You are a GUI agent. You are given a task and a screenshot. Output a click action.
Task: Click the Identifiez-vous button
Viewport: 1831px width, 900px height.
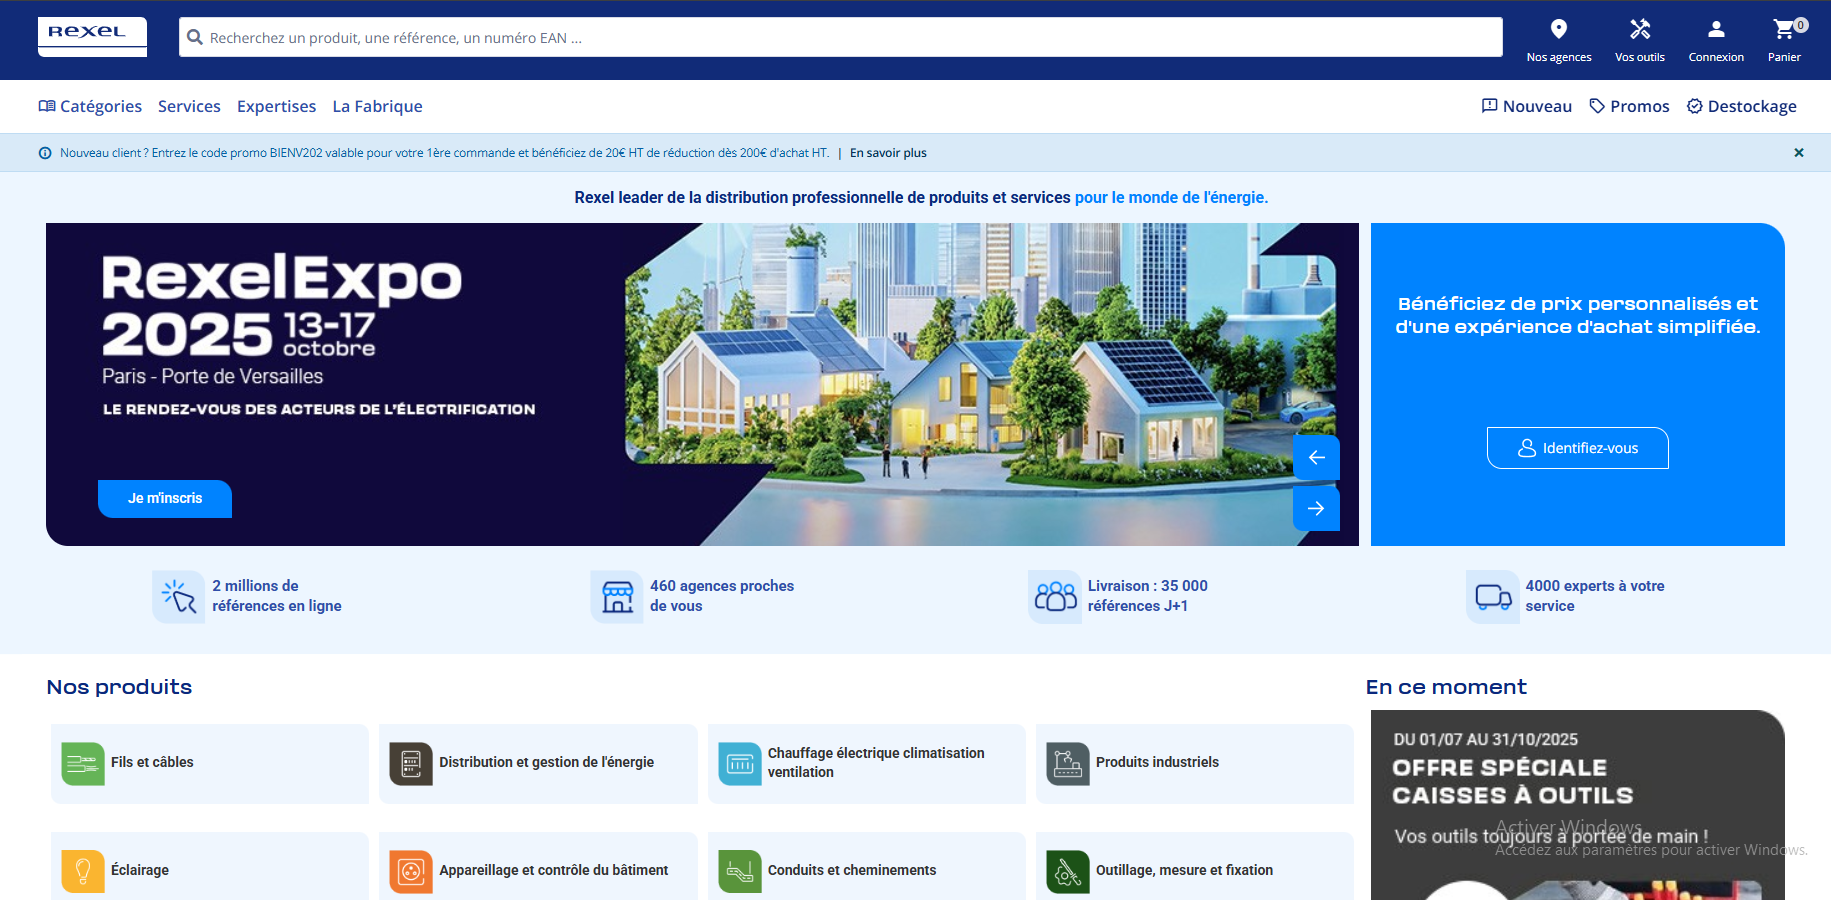(1577, 448)
